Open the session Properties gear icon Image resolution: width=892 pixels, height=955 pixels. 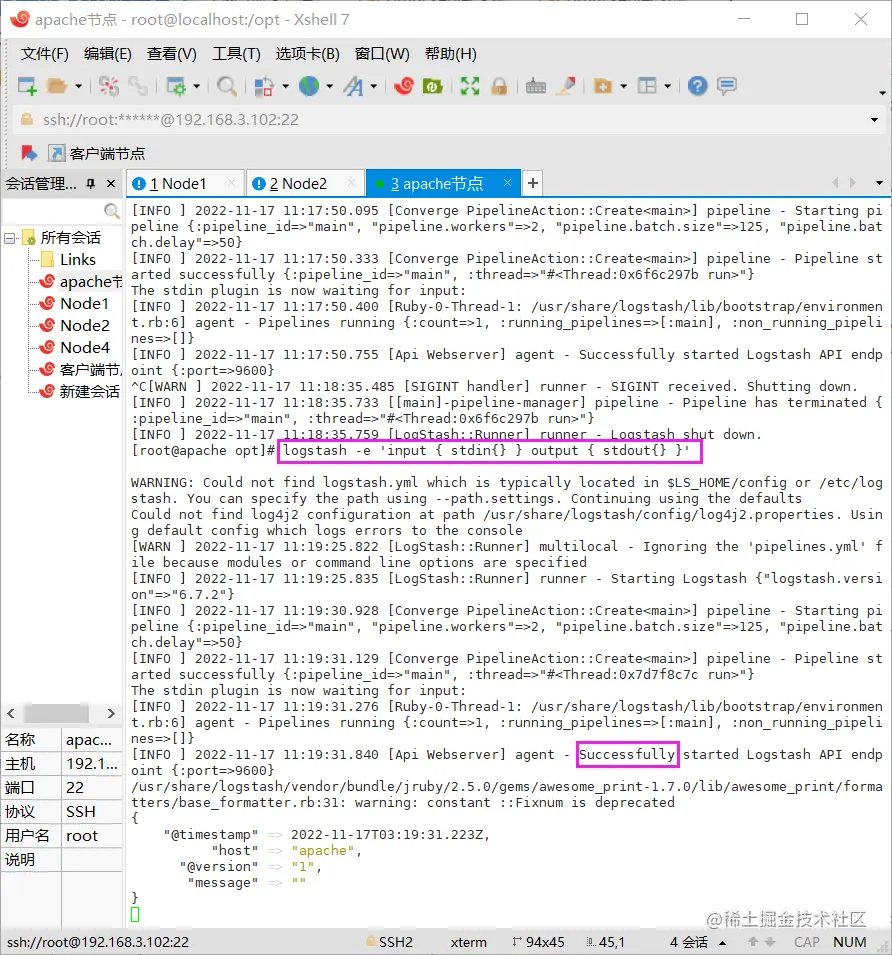tap(176, 86)
